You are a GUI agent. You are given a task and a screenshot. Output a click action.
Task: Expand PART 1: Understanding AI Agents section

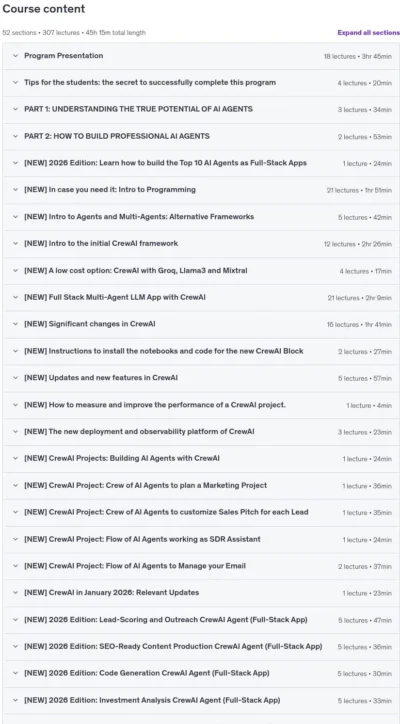point(201,109)
